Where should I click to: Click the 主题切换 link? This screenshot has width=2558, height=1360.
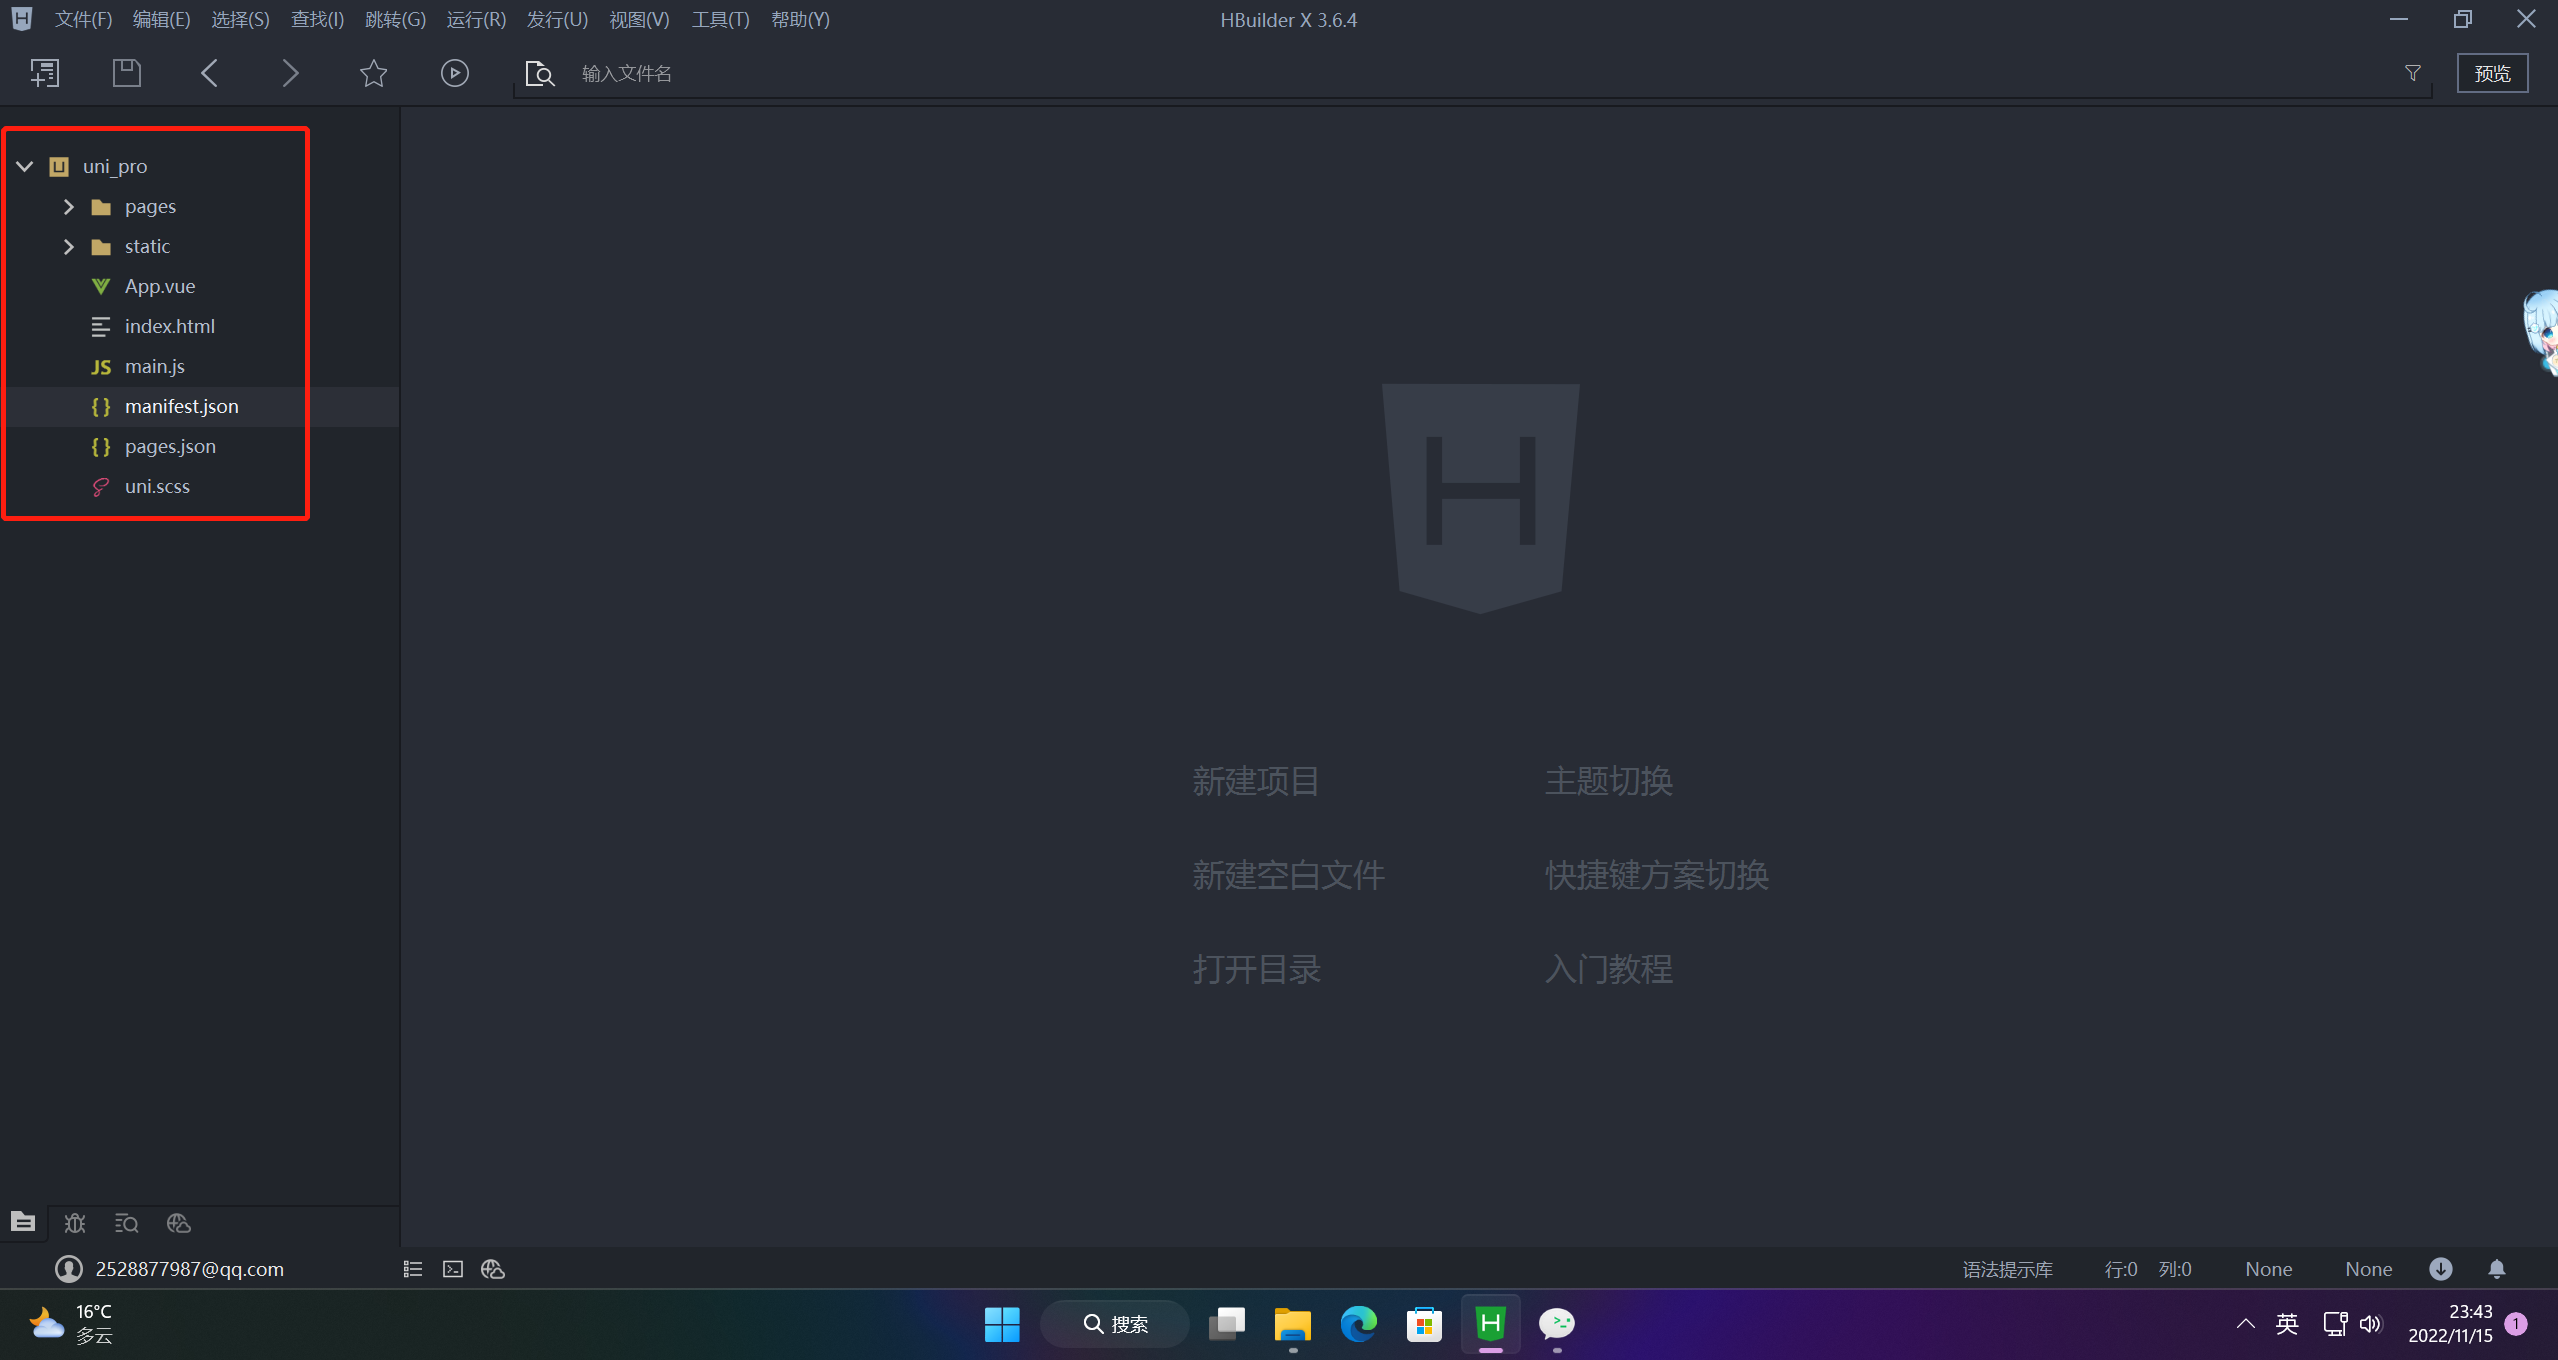click(x=1608, y=781)
